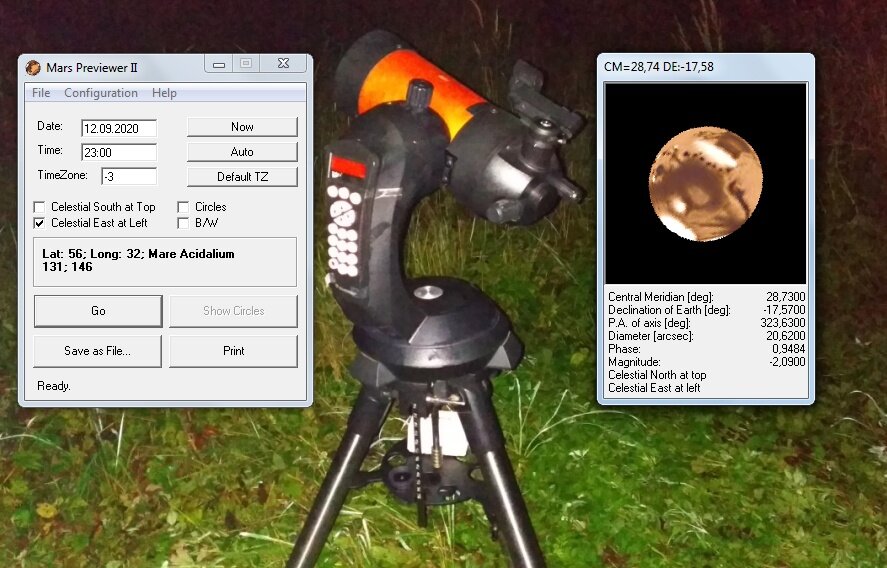887x568 pixels.
Task: Click the TimeZone input field
Action: coord(129,176)
